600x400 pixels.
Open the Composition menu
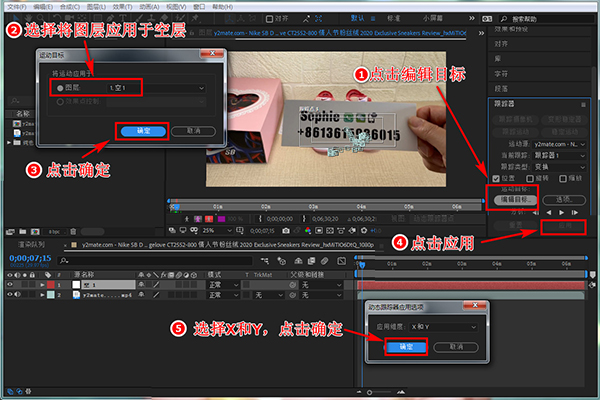70,7
